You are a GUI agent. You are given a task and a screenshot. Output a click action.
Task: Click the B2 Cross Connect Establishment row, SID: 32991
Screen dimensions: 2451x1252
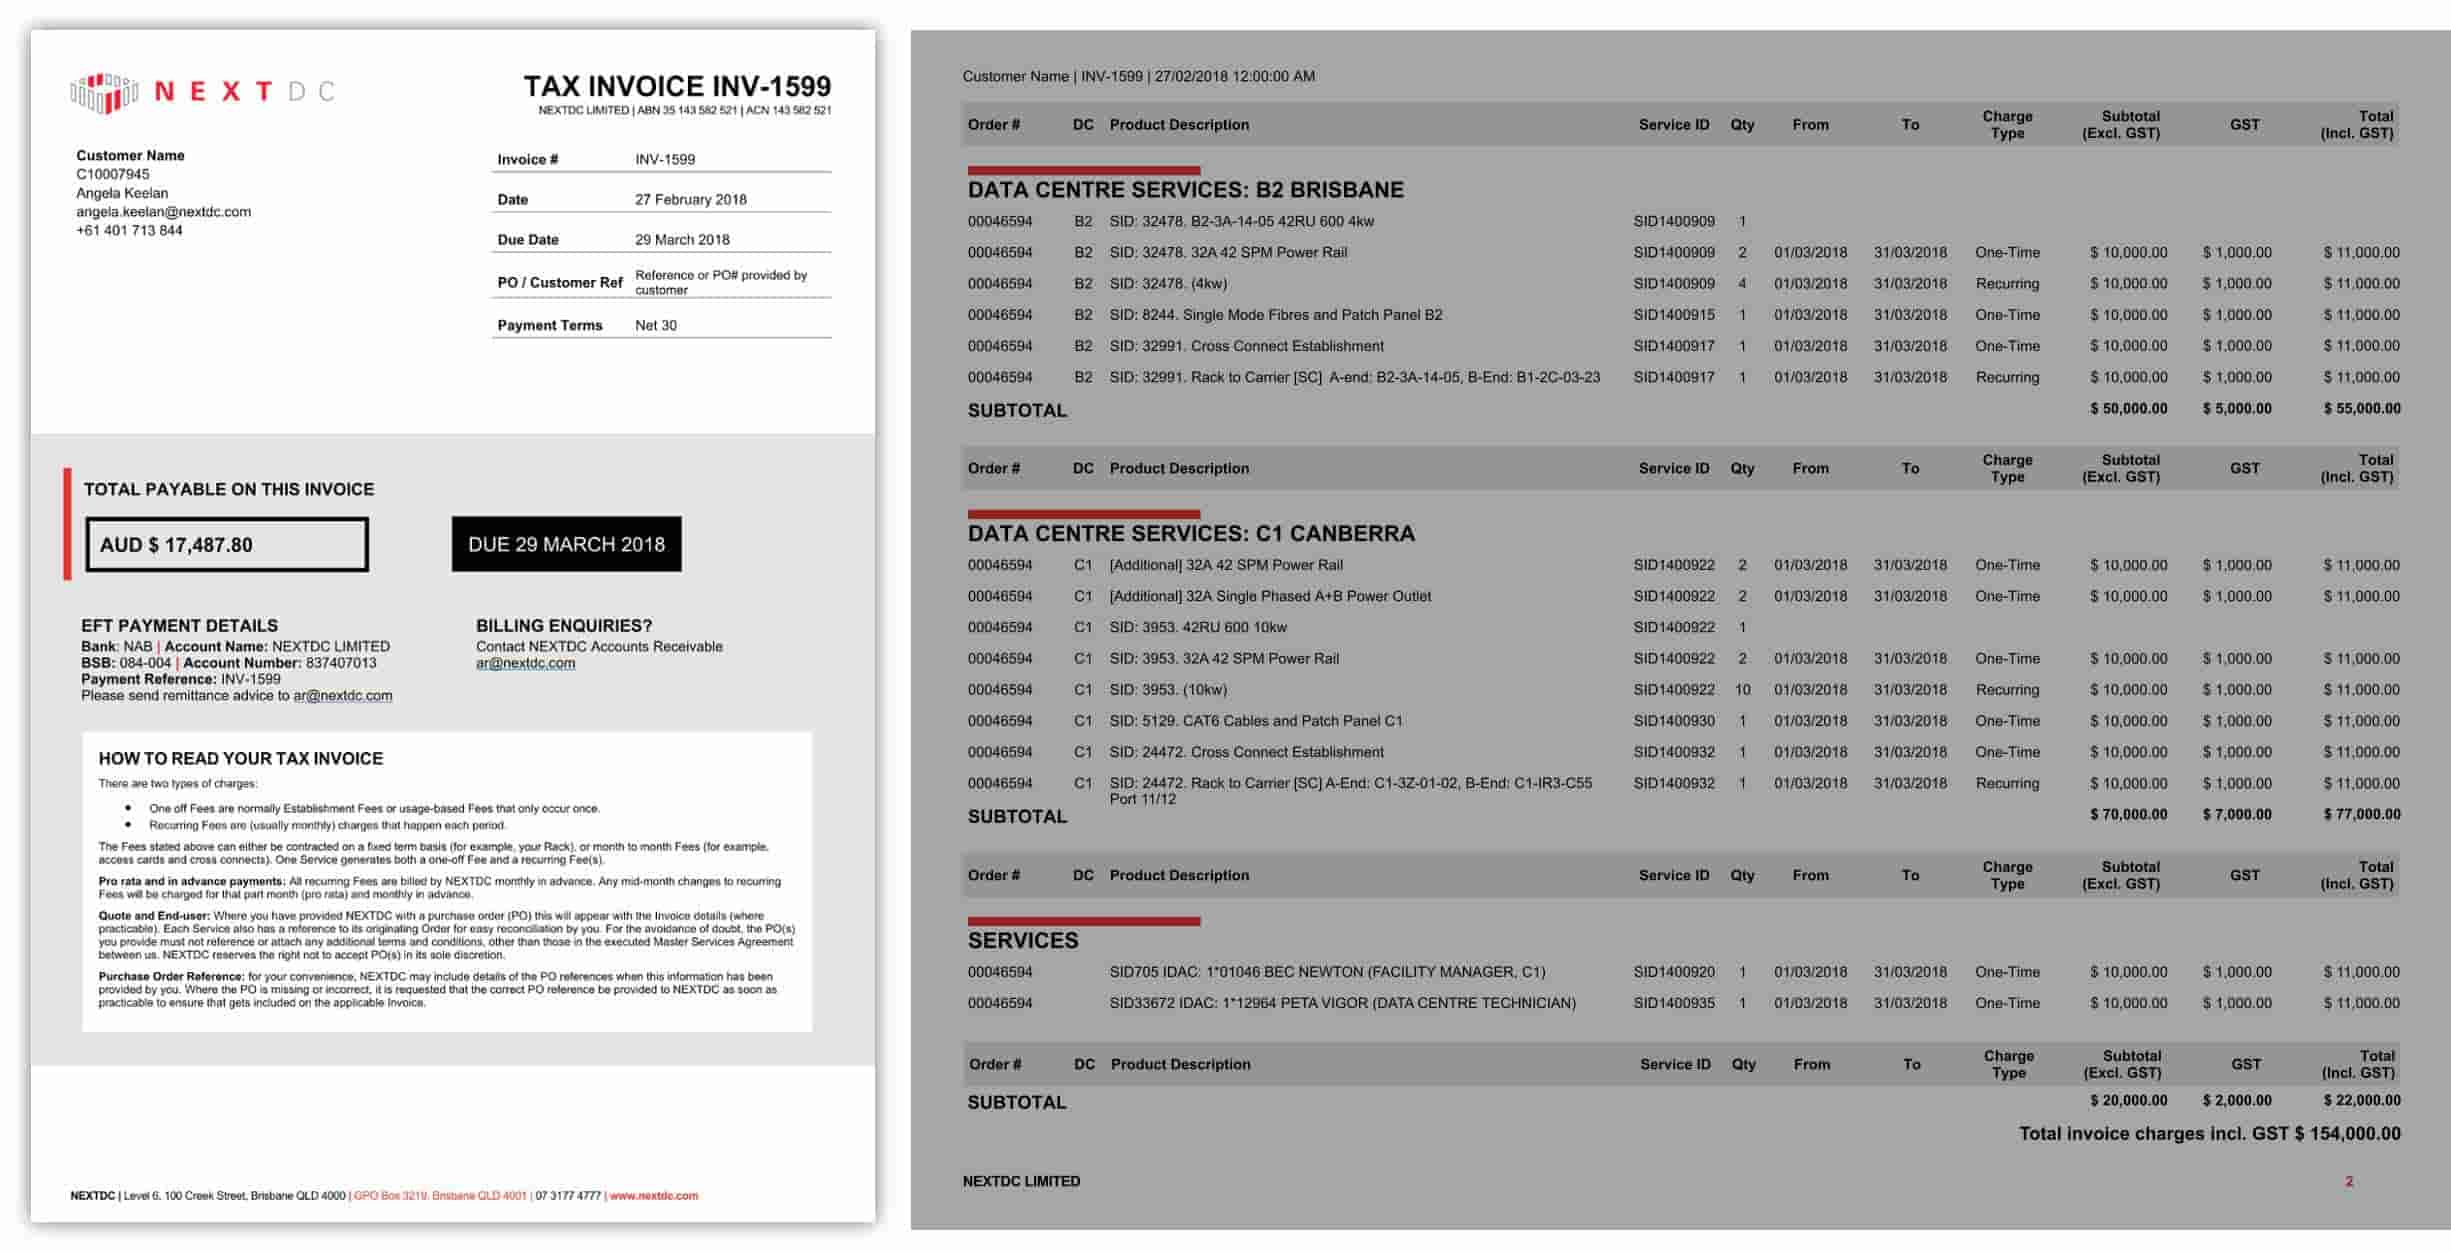pyautogui.click(x=1683, y=346)
